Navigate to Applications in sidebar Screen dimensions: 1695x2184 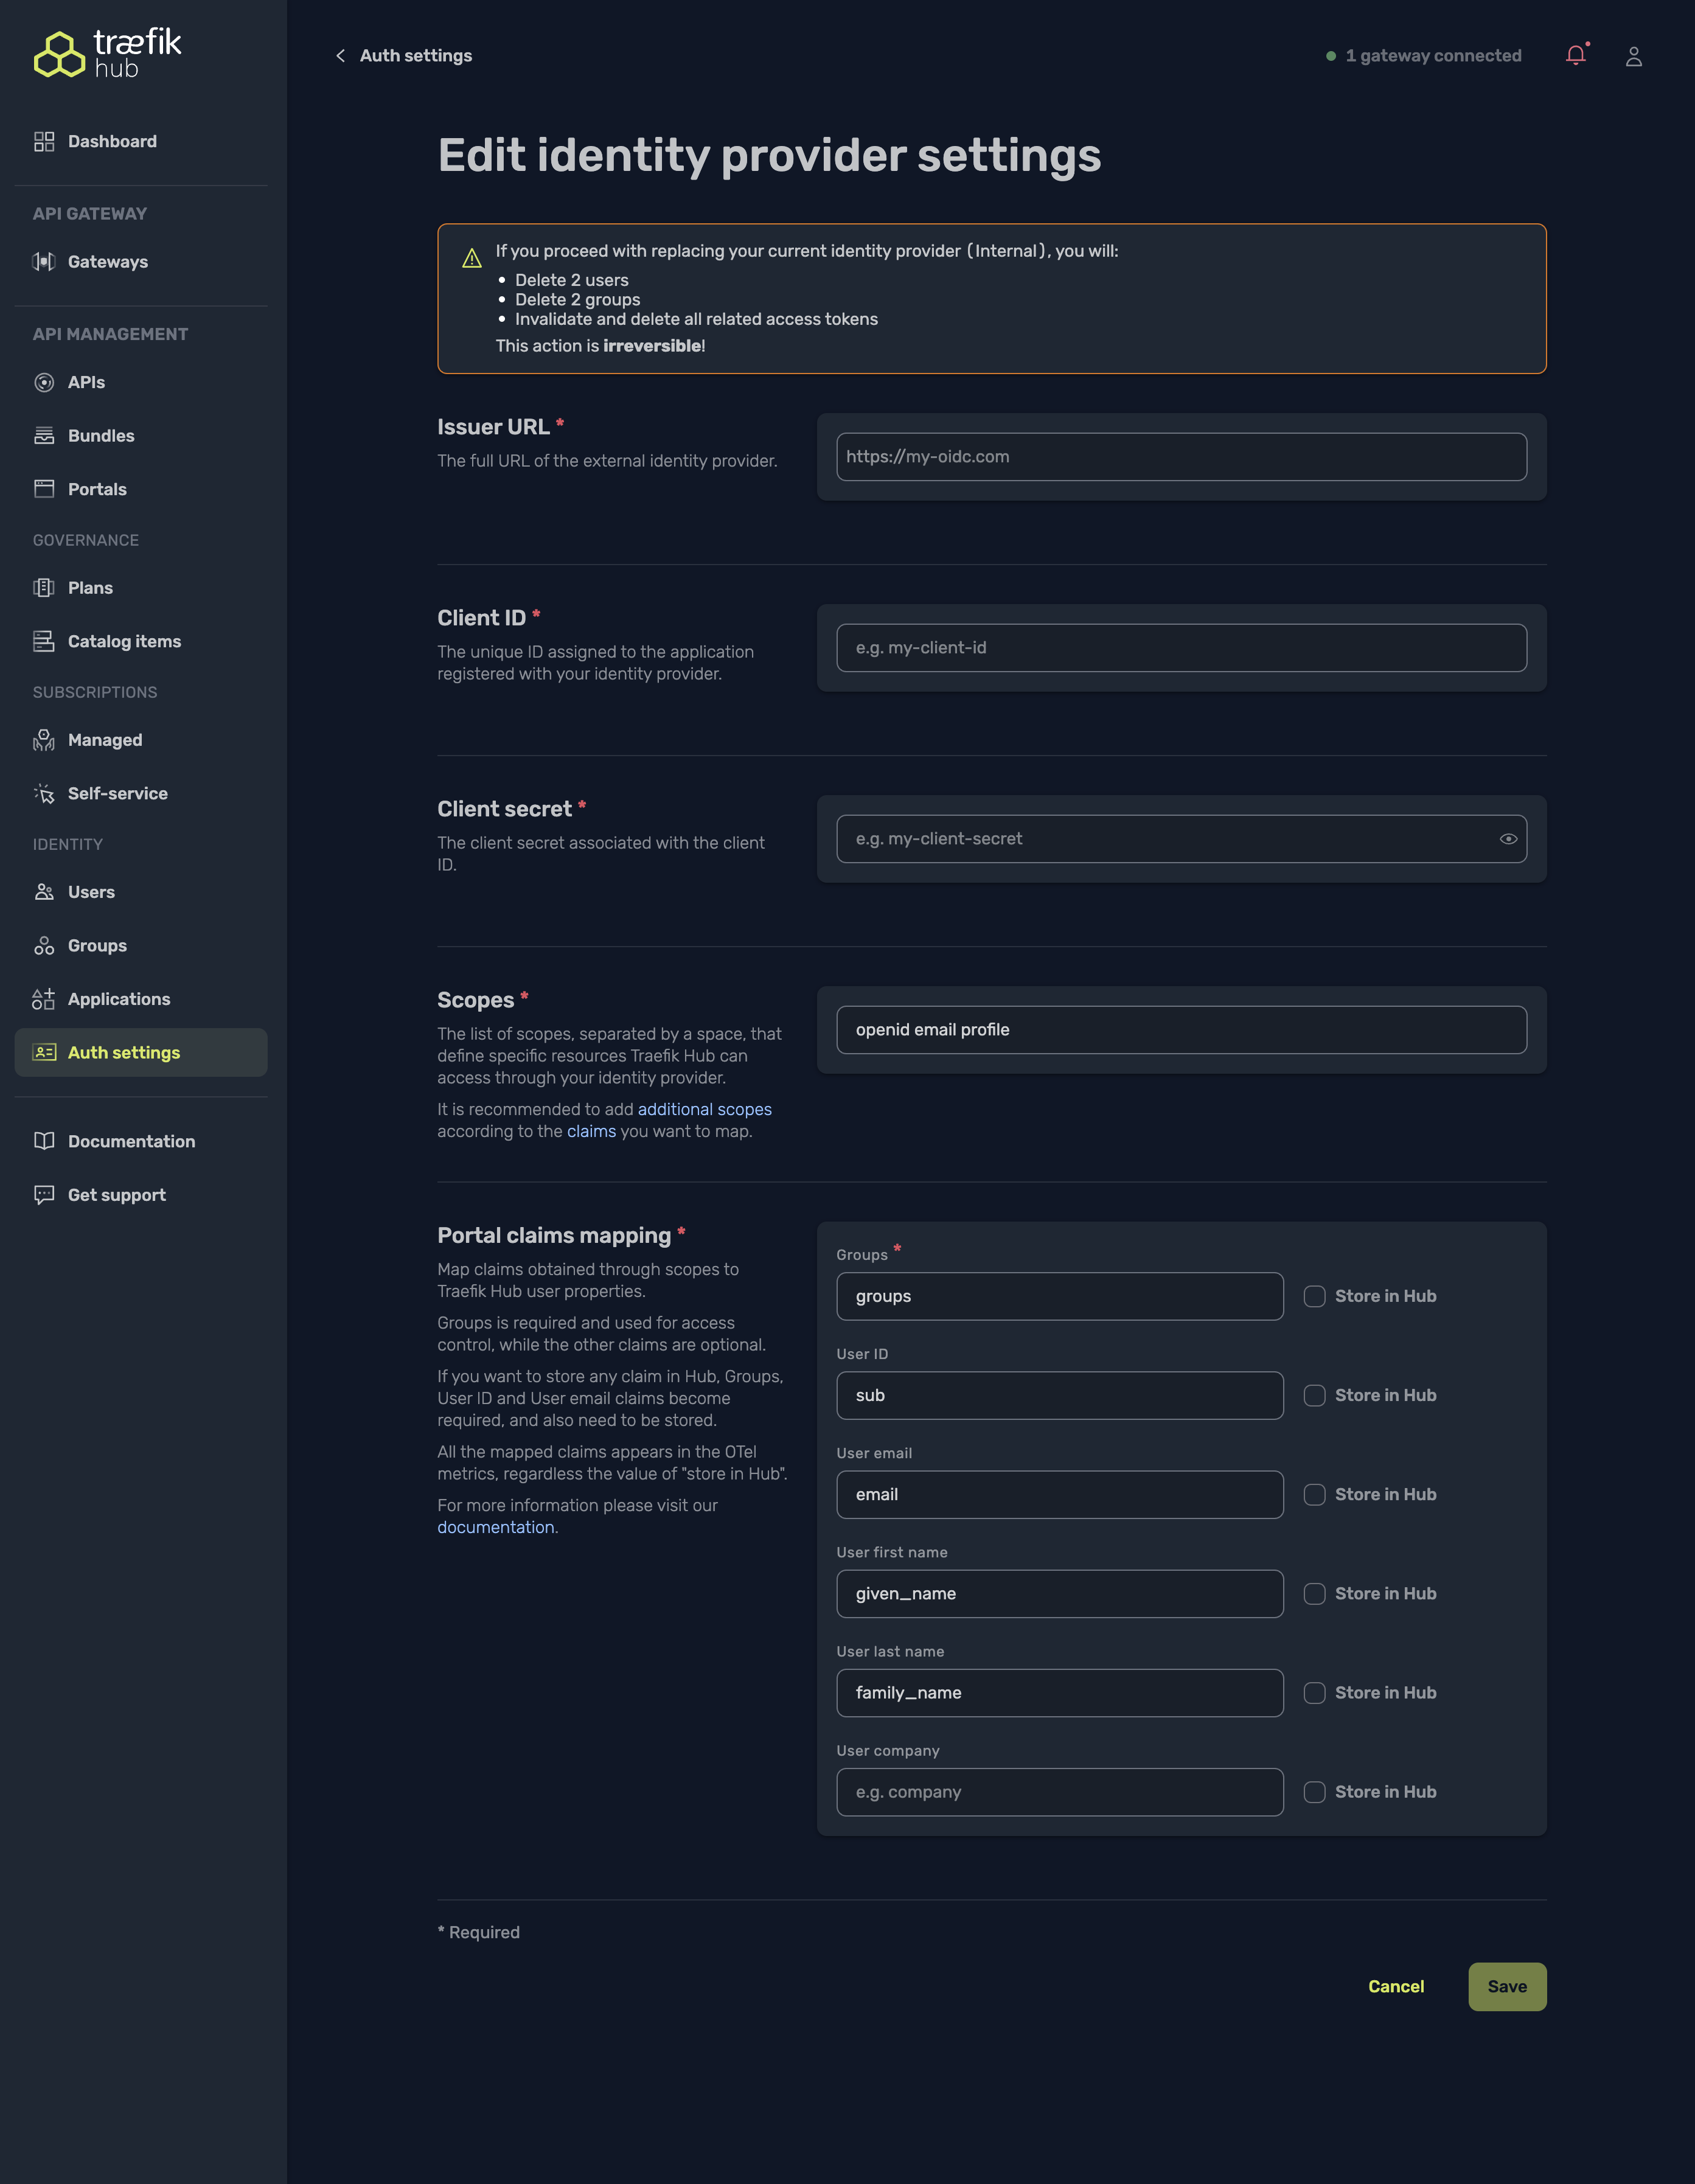[118, 999]
